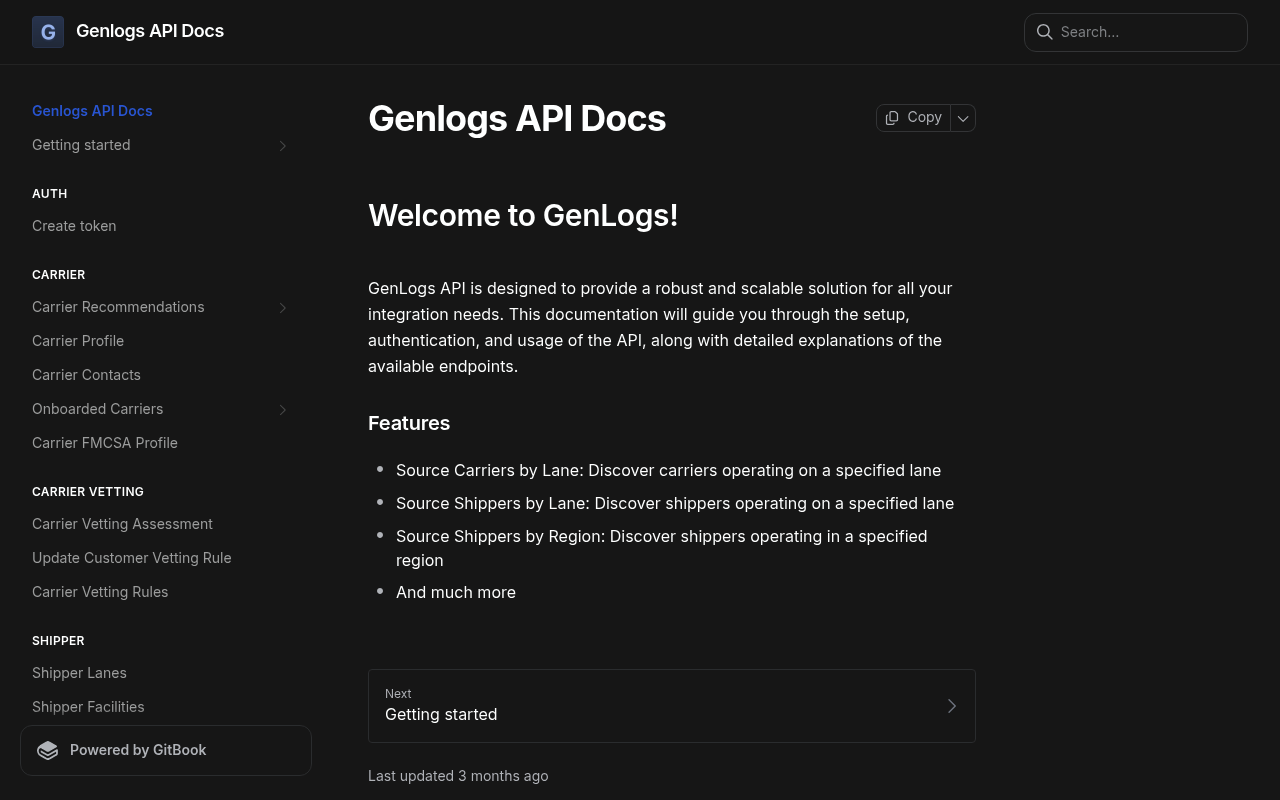Click the Copy icon in Copy button
Screen dimensions: 1280x800
click(x=892, y=118)
